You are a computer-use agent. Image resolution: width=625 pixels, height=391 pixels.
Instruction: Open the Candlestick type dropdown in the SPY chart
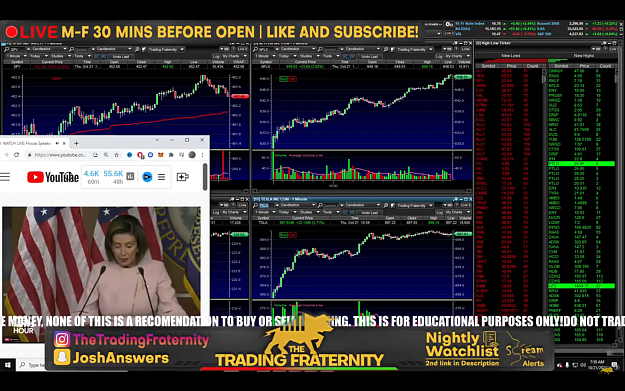point(48,49)
